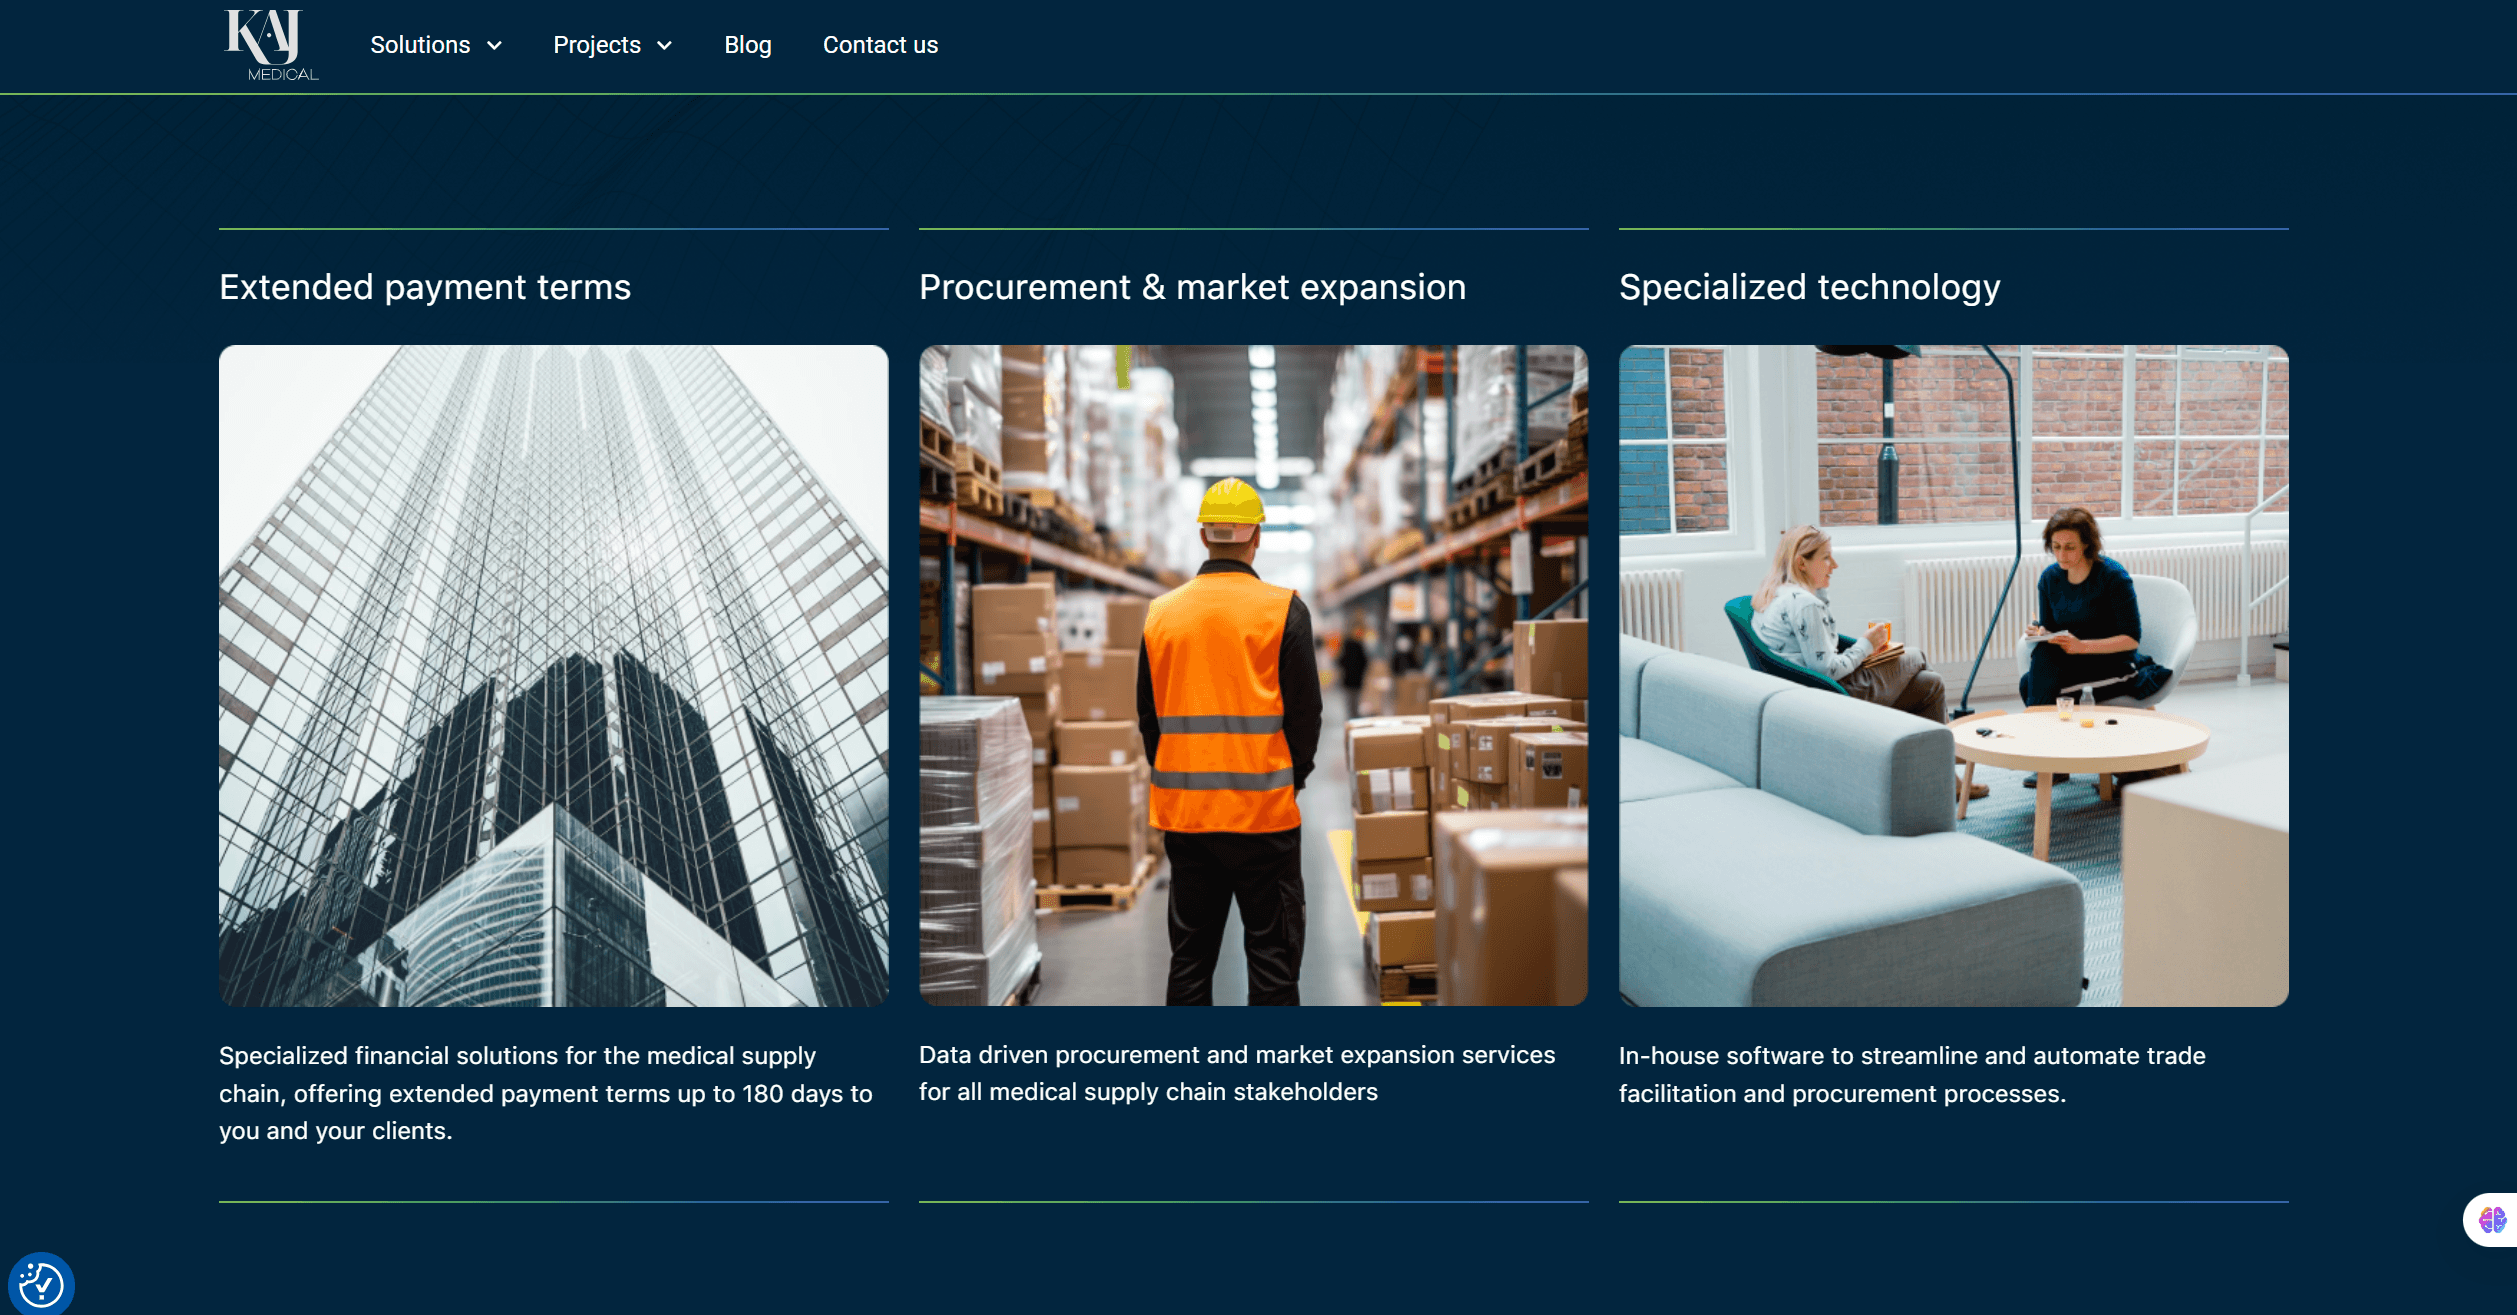Click the MEDICAL text under the logo

pyautogui.click(x=283, y=75)
